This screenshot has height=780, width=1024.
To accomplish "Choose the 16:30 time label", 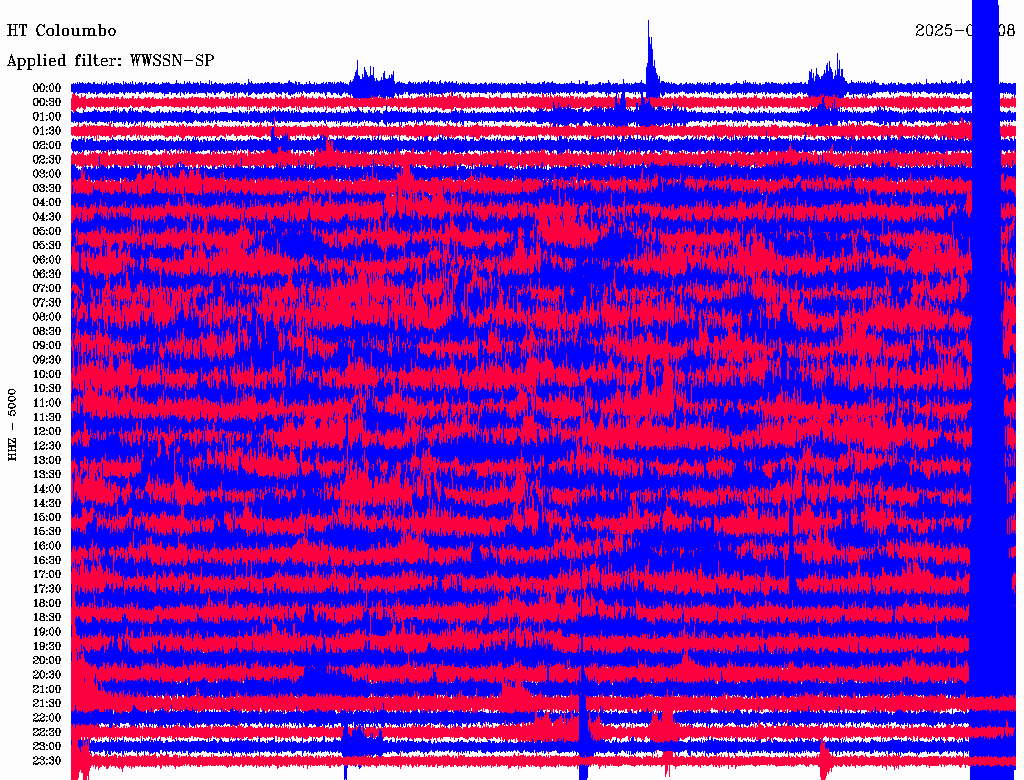I will [47, 561].
